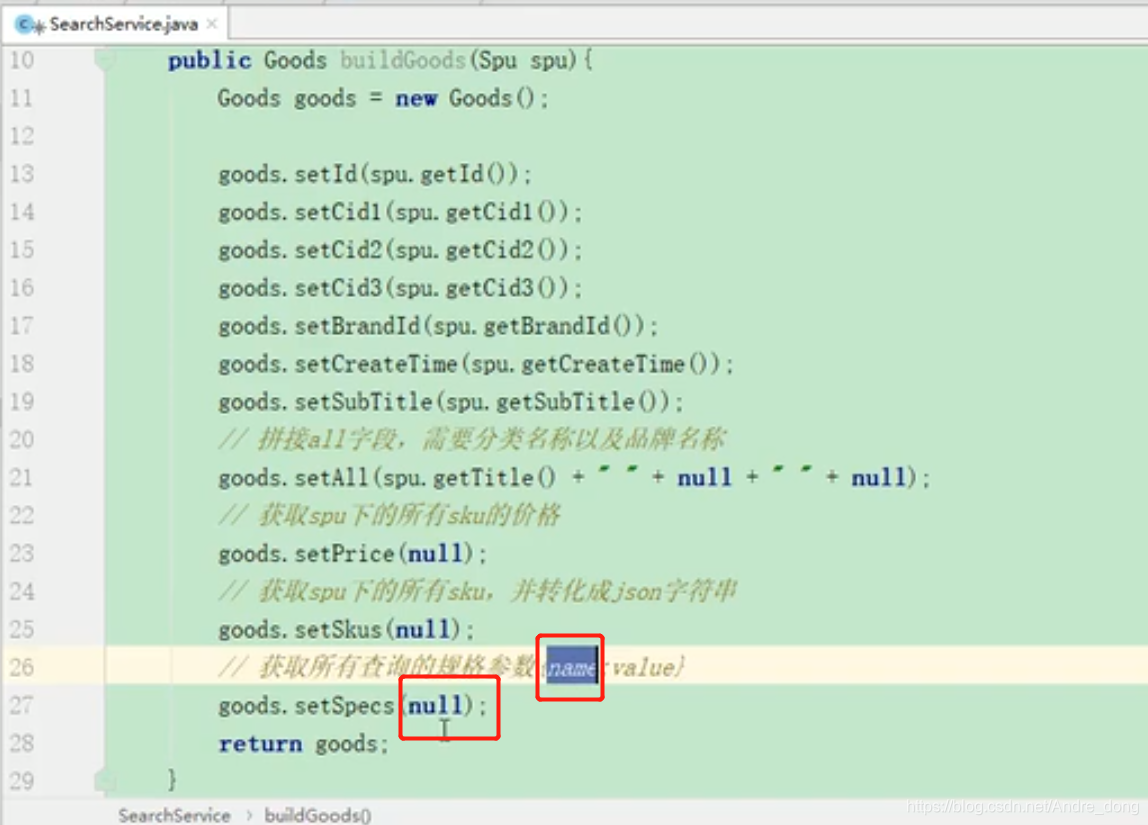Click line number 26 in the gutter
Viewport: 1148px width, 825px height.
tap(22, 667)
